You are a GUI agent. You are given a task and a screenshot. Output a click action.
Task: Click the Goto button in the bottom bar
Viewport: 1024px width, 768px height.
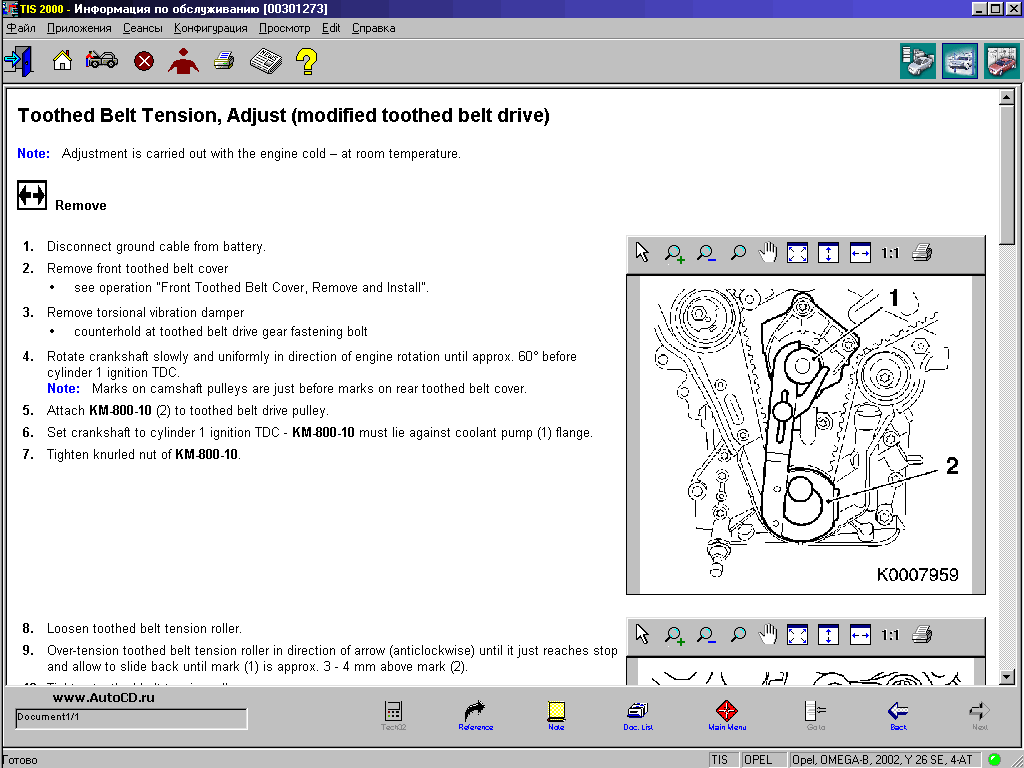tap(816, 715)
